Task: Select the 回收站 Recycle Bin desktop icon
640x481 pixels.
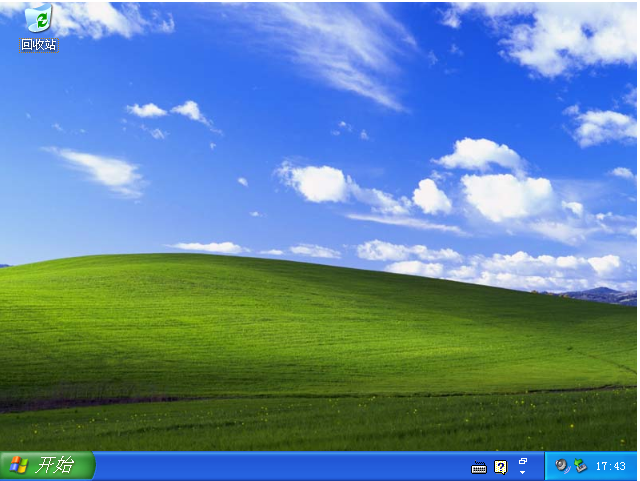Action: [x=39, y=28]
